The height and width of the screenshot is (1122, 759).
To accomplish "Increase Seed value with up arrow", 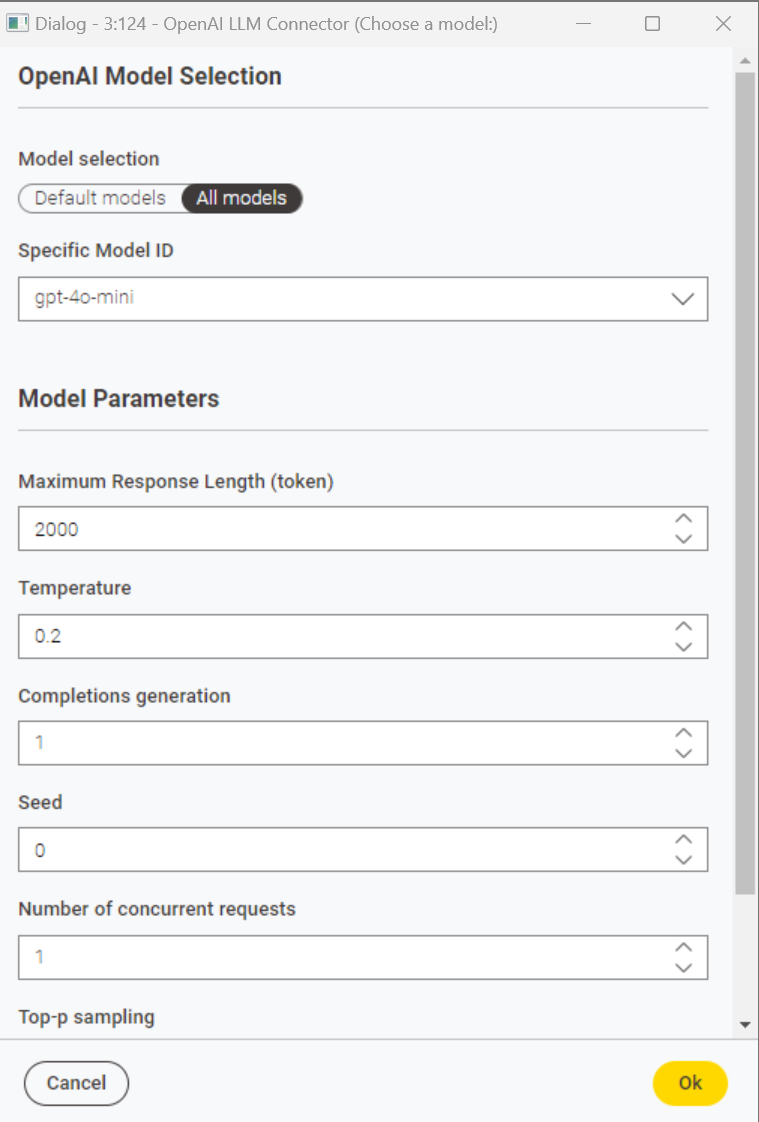I will (x=683, y=839).
